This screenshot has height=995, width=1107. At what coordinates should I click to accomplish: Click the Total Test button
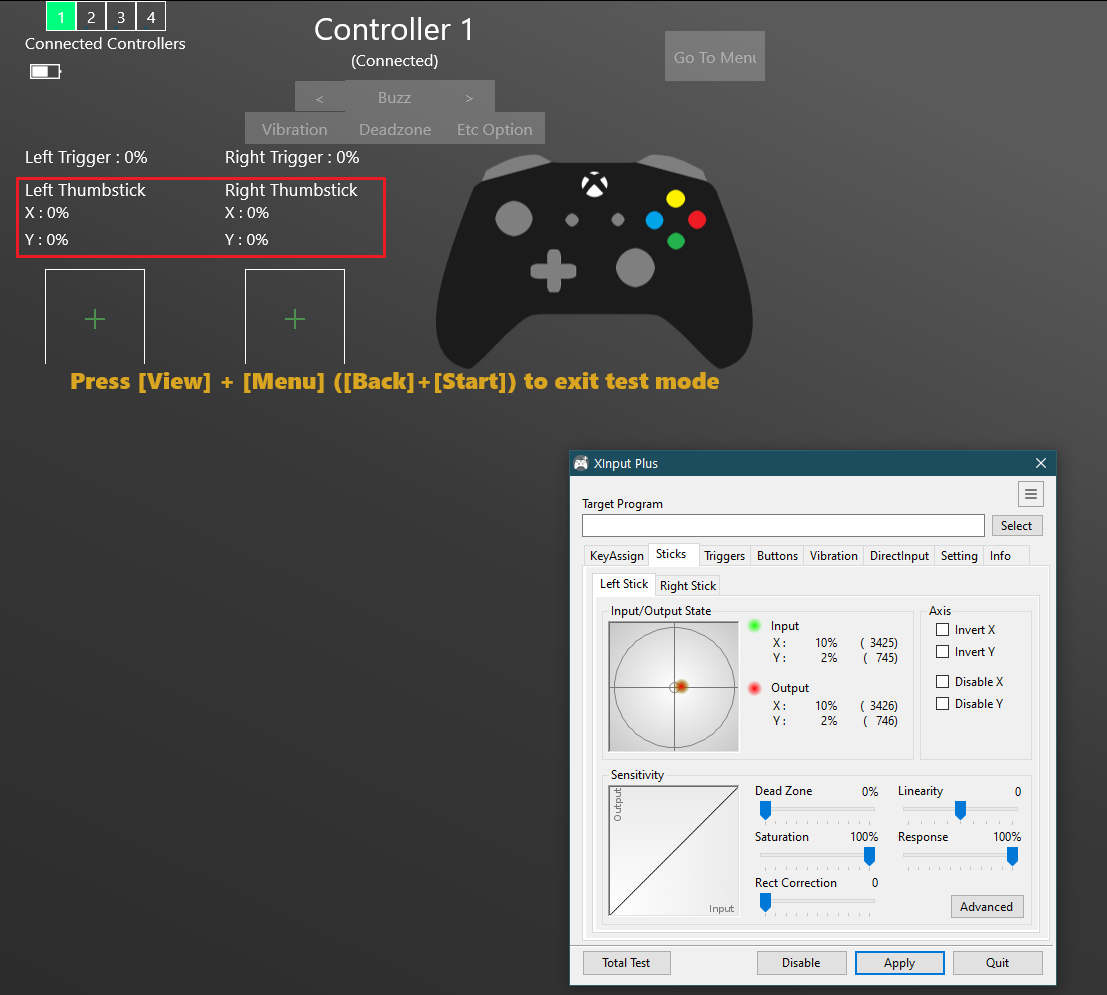(626, 963)
